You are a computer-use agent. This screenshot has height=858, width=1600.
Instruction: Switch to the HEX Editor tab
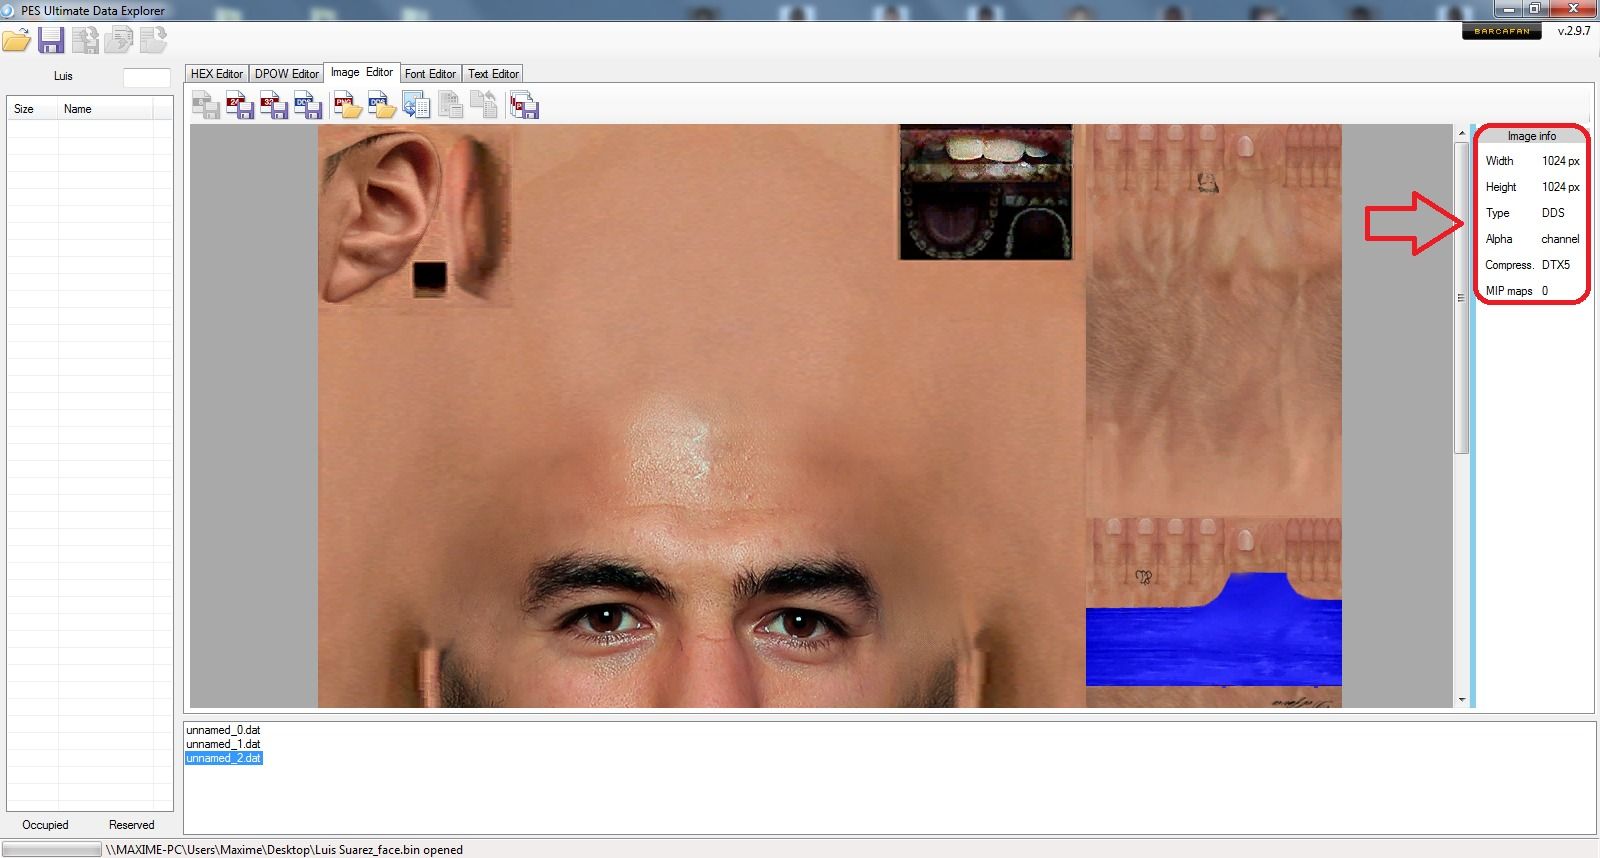pos(217,74)
